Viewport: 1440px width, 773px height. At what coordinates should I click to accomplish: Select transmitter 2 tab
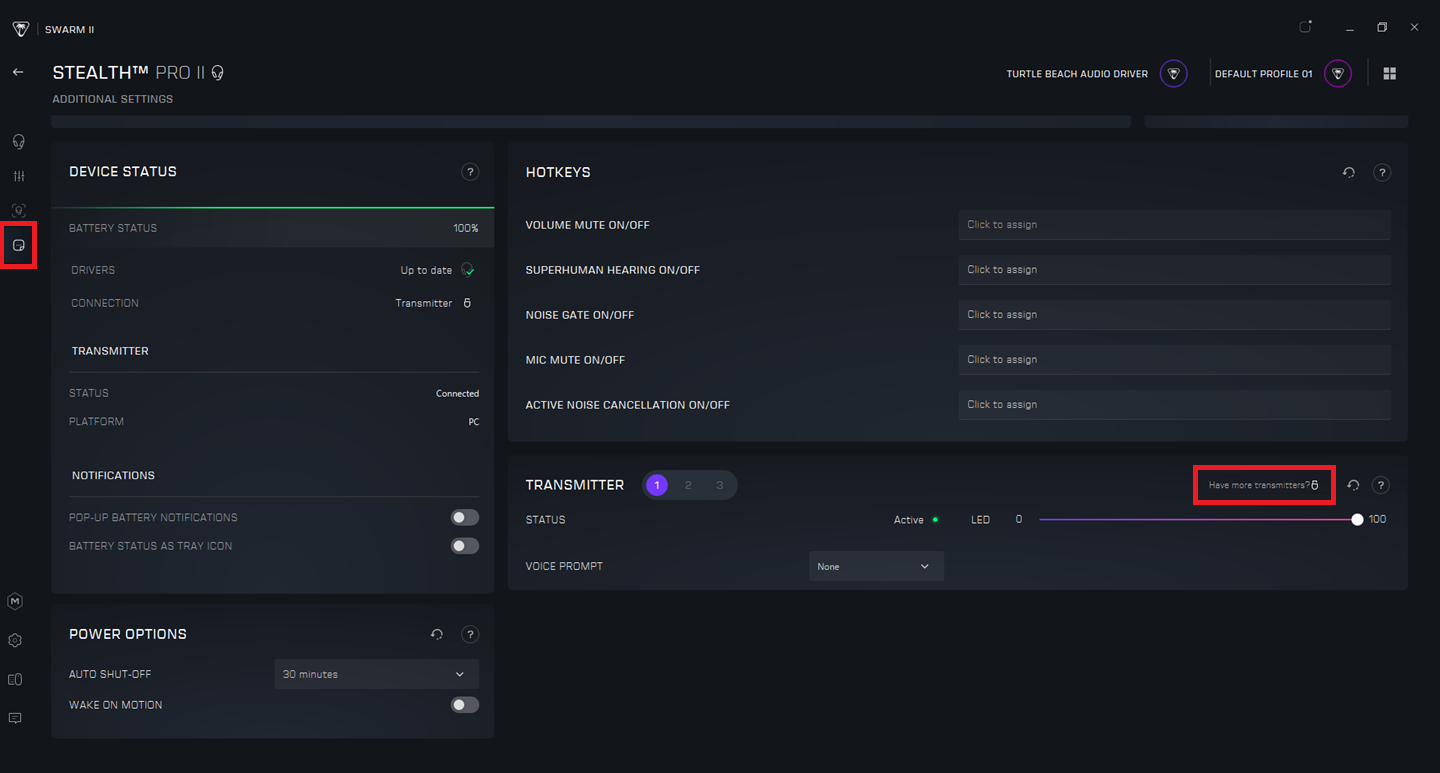(x=688, y=485)
